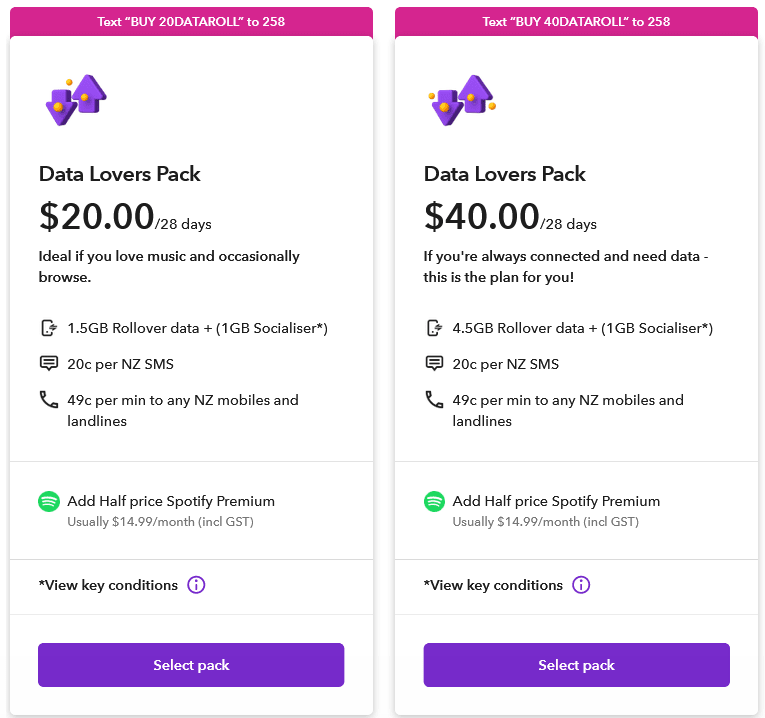
Task: Click Add Half price Spotify Premium in $20 pack
Action: [x=171, y=501]
